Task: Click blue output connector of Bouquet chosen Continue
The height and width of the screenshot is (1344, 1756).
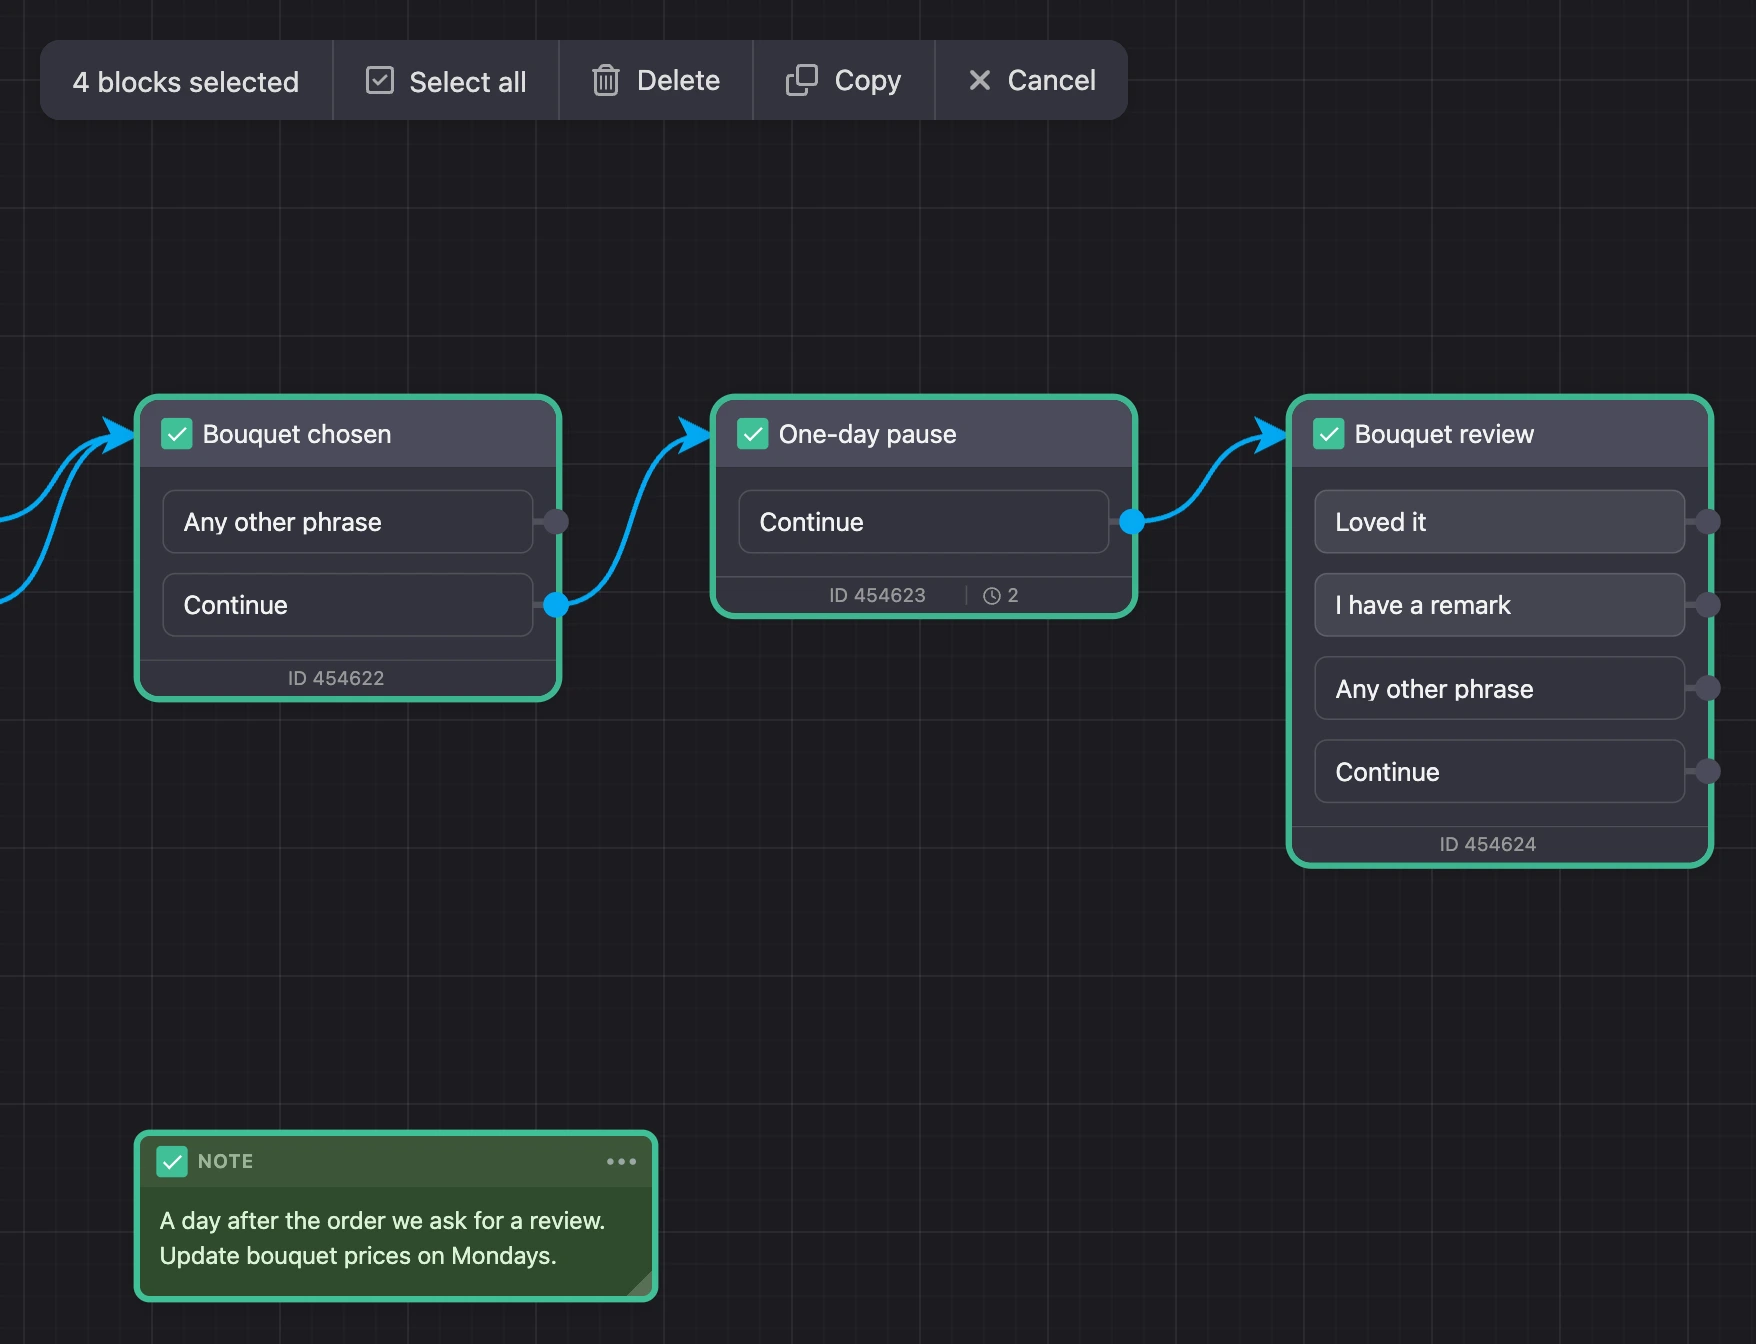Action: [x=556, y=604]
